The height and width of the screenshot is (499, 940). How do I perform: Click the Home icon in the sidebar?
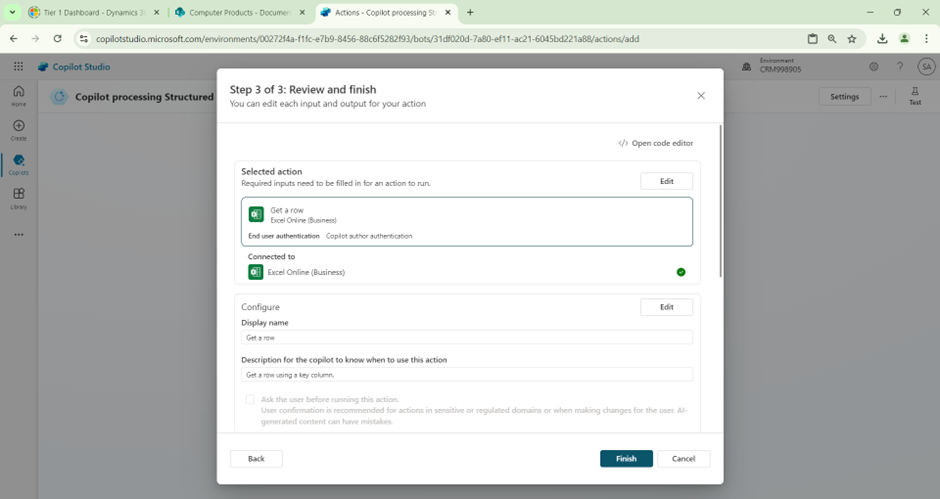(18, 95)
